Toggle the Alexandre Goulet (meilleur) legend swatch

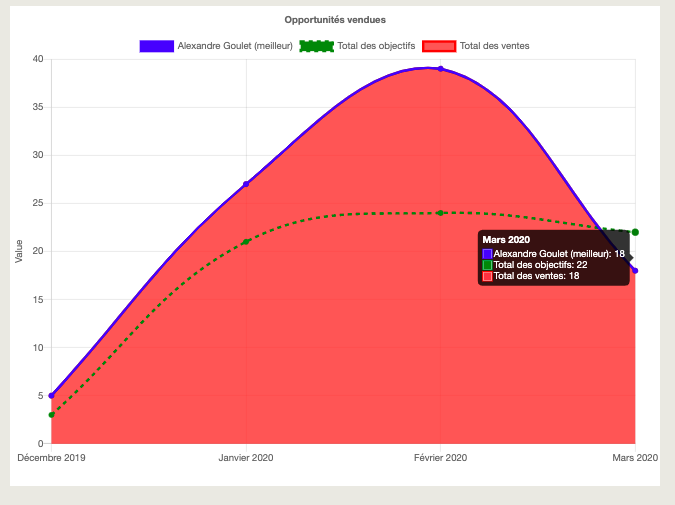pos(157,46)
